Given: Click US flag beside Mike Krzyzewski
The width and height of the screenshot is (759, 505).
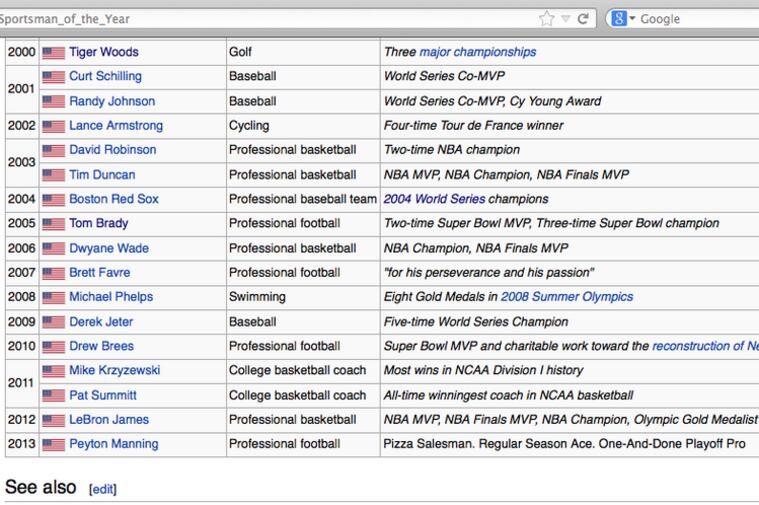Looking at the screenshot, I should coord(53,371).
